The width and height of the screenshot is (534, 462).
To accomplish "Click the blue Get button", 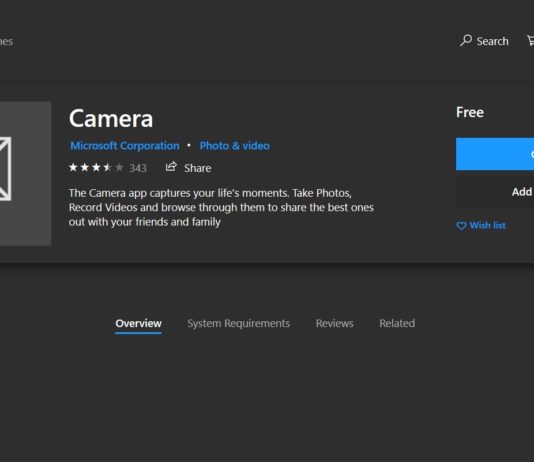I will (x=495, y=154).
